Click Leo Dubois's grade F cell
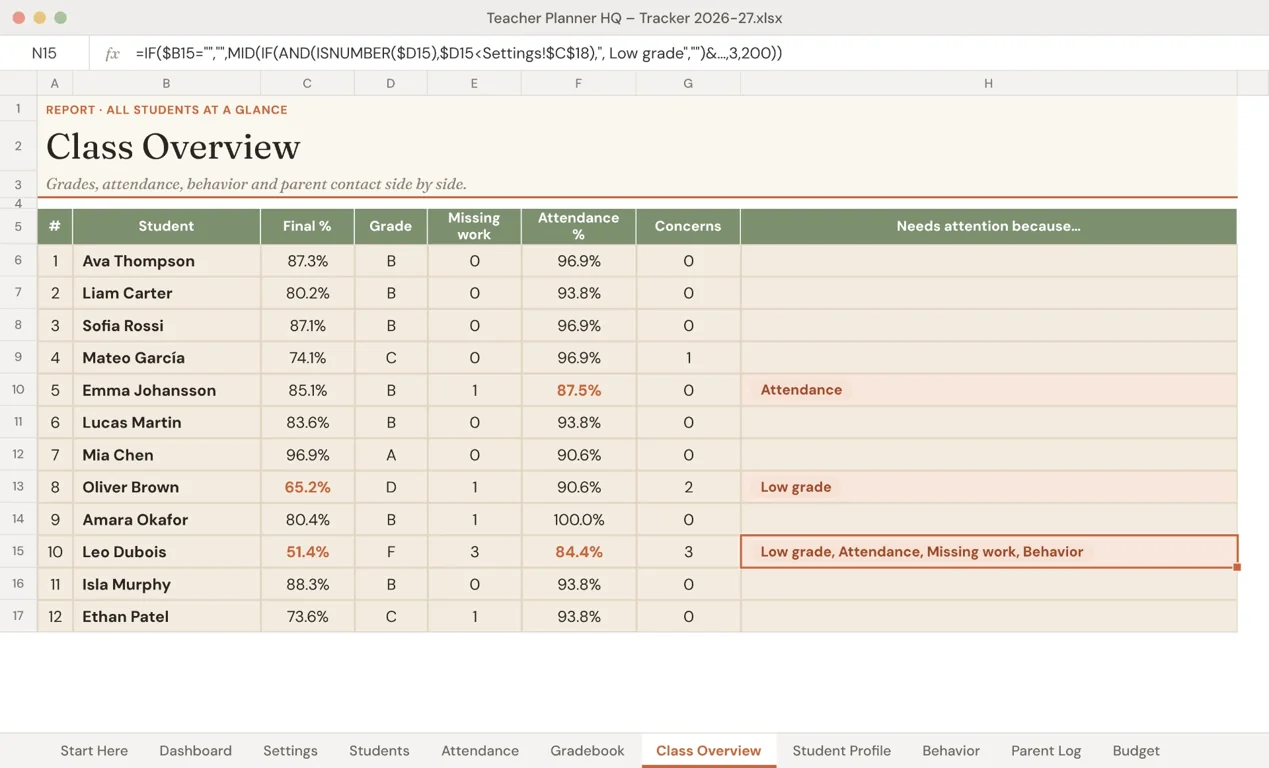The image size is (1269, 768). (390, 552)
